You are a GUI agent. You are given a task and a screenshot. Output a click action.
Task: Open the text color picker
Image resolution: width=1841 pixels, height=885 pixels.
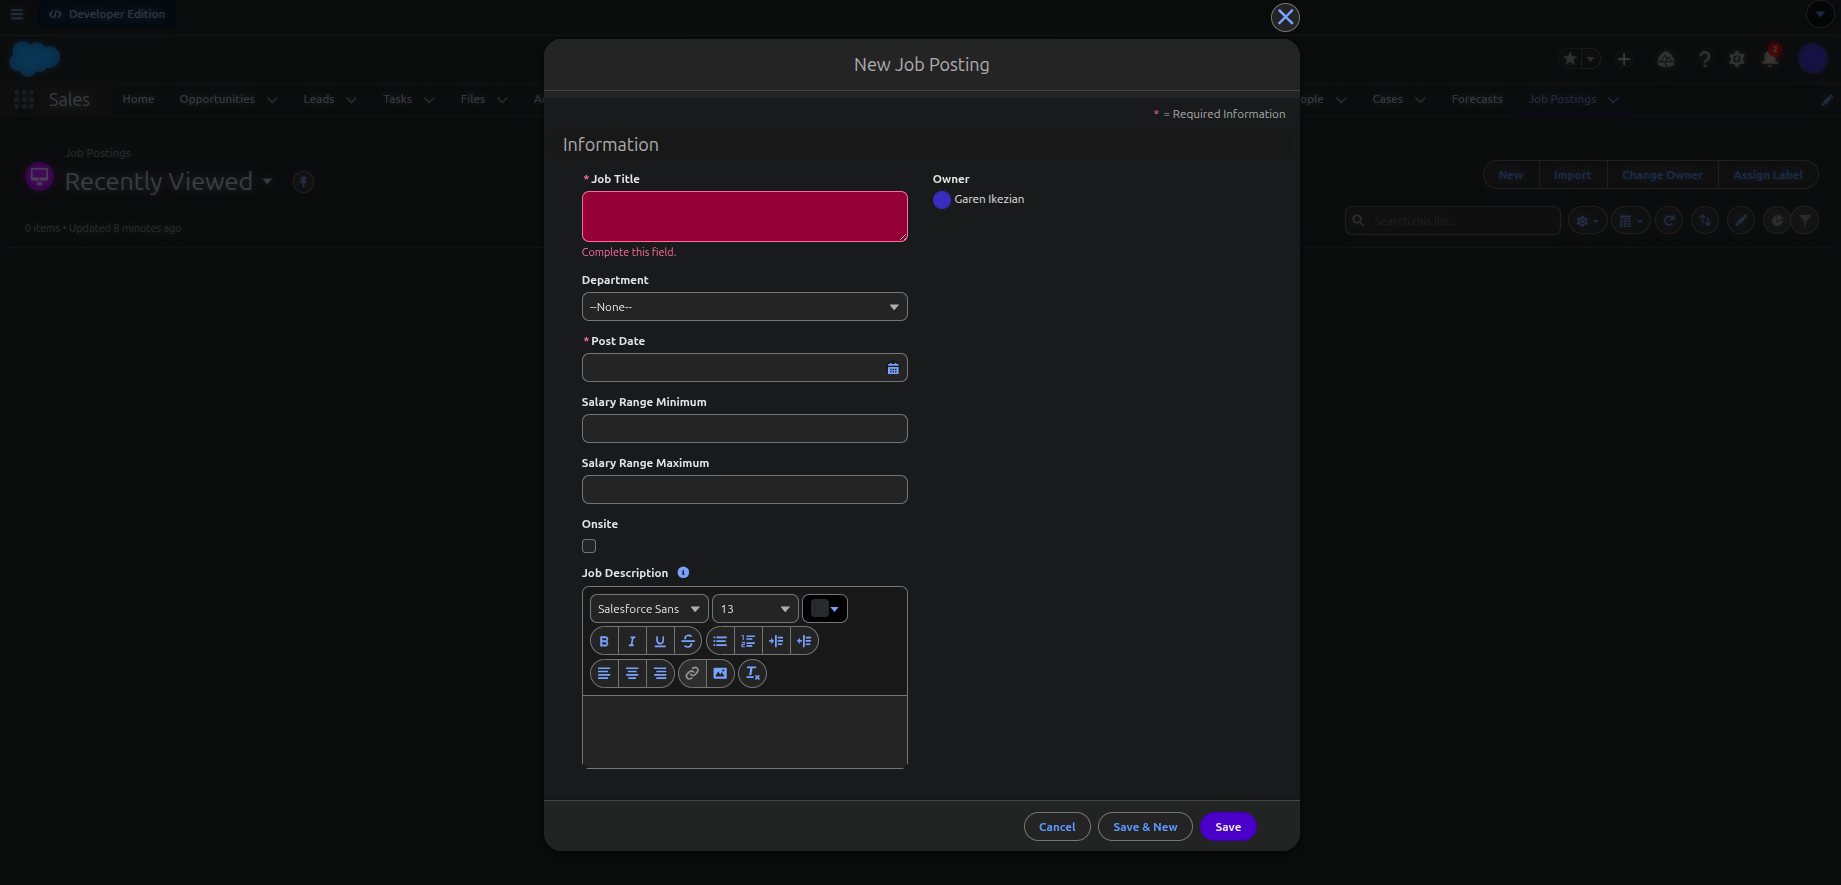(825, 609)
